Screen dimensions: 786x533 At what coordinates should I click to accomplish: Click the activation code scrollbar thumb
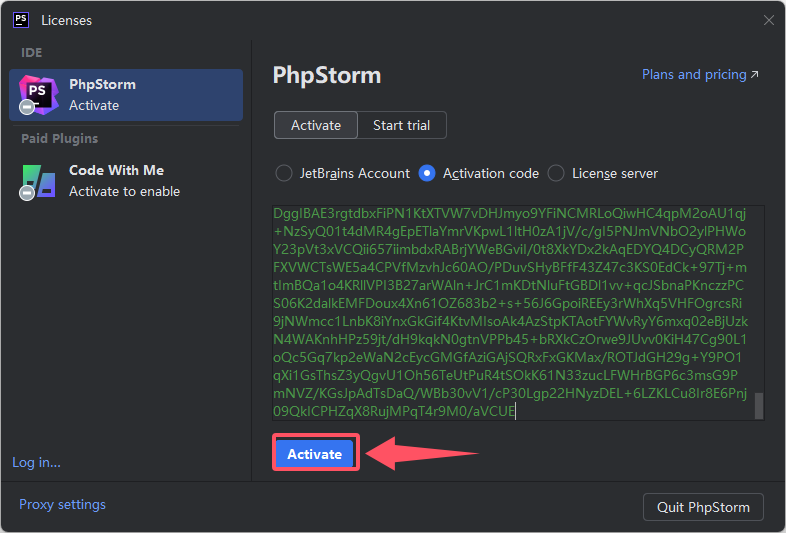[759, 406]
